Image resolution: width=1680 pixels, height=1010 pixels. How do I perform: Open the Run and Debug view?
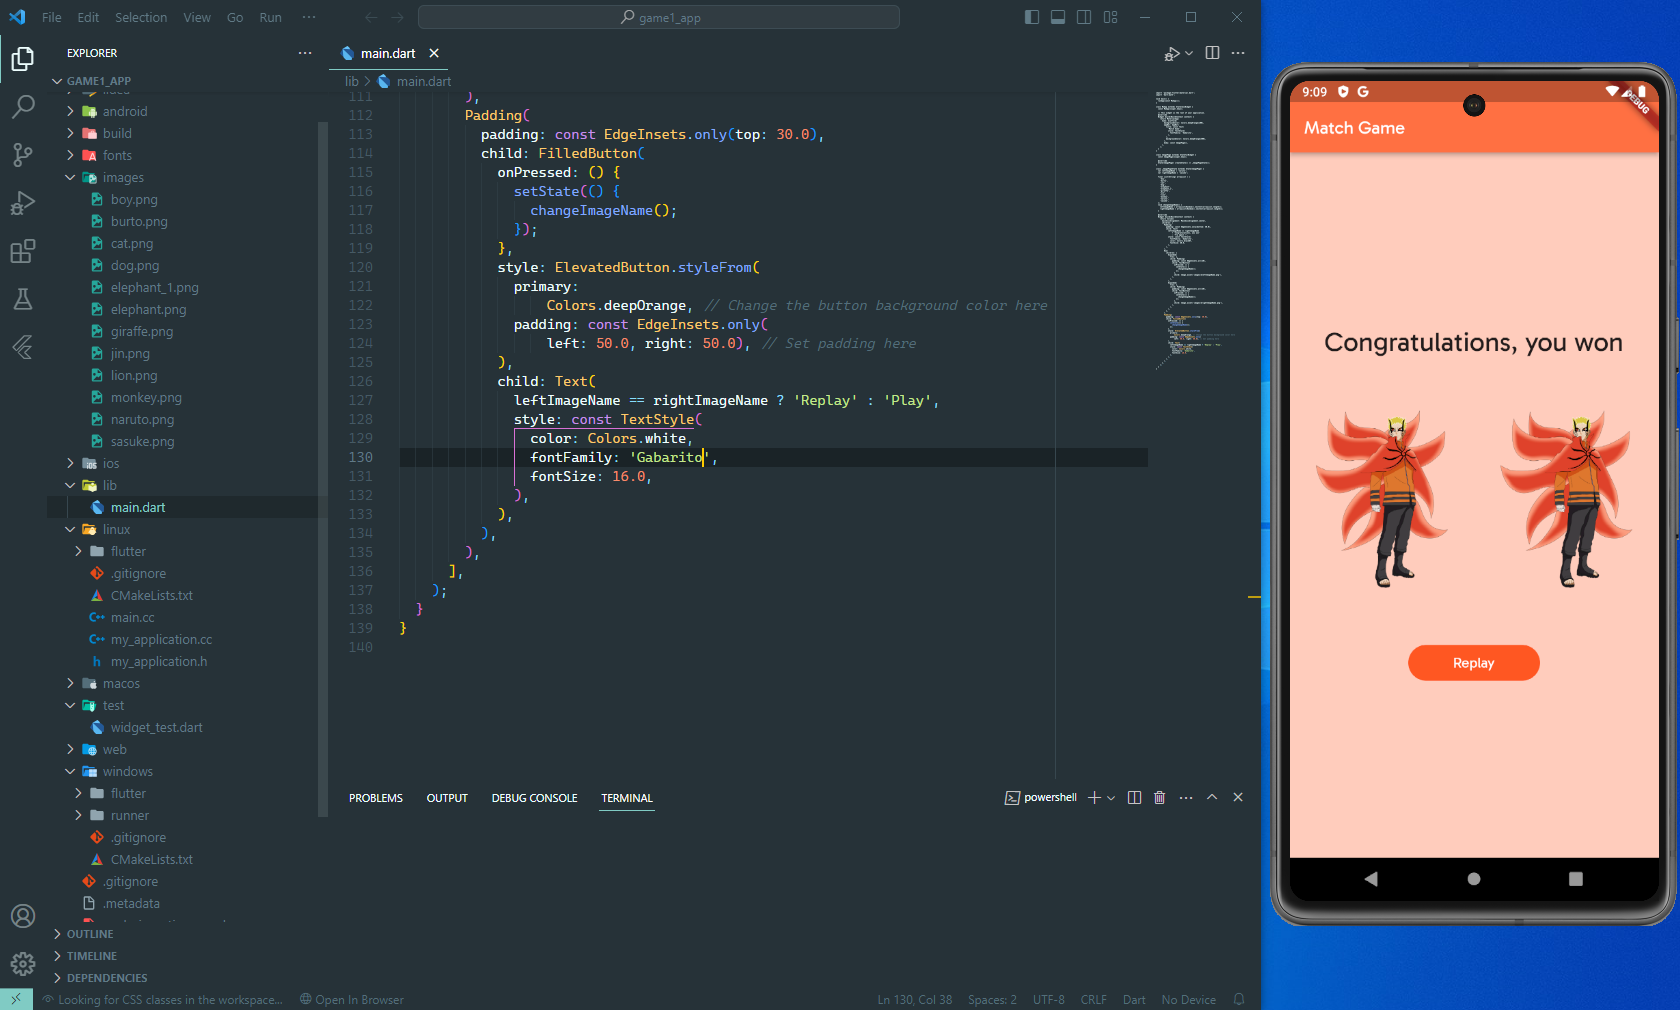[x=22, y=203]
